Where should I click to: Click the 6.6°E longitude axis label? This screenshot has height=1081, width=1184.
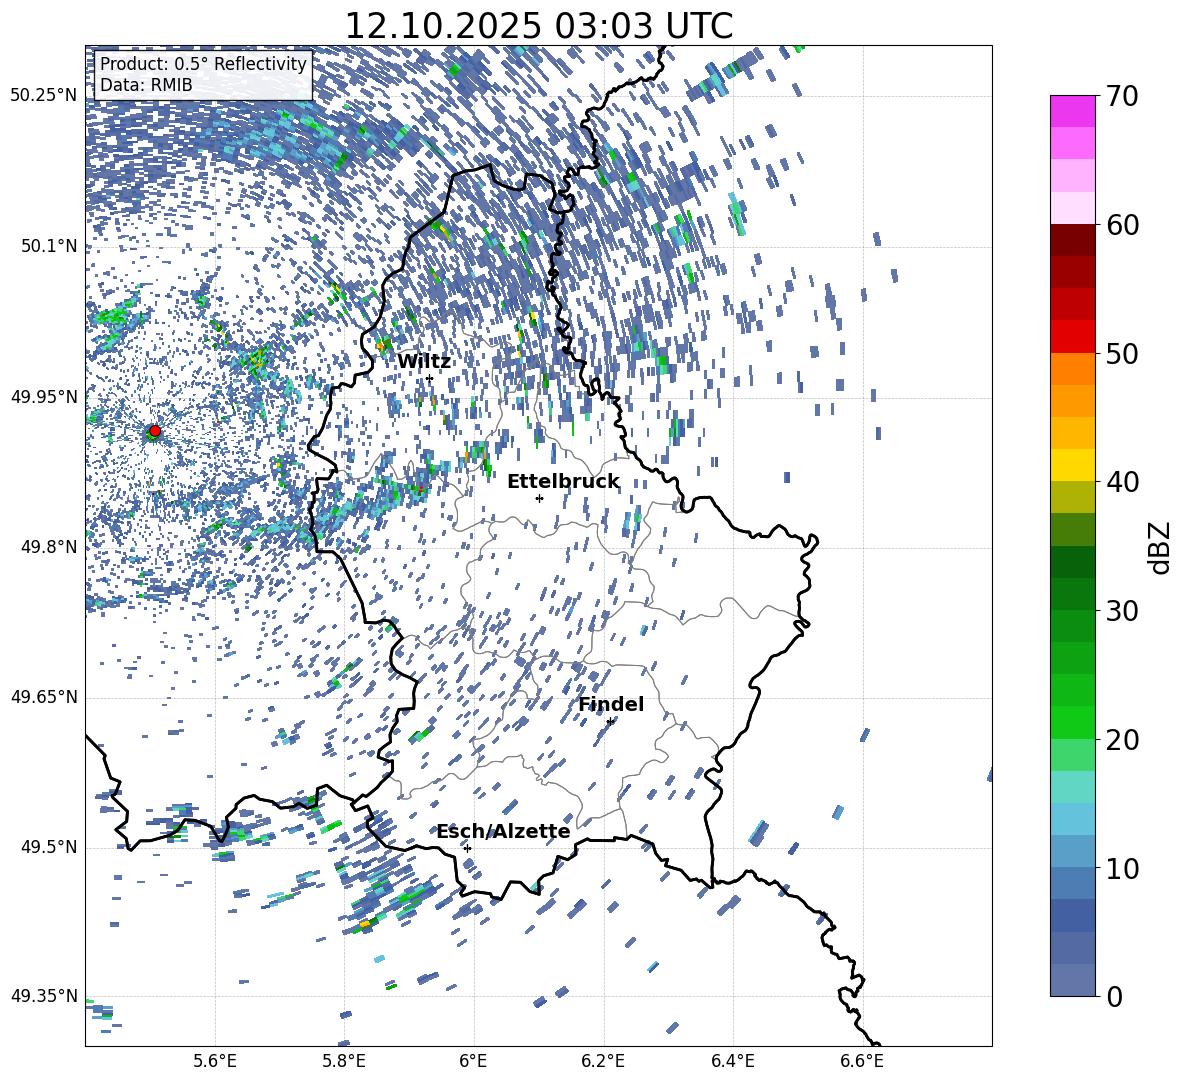(x=862, y=1060)
